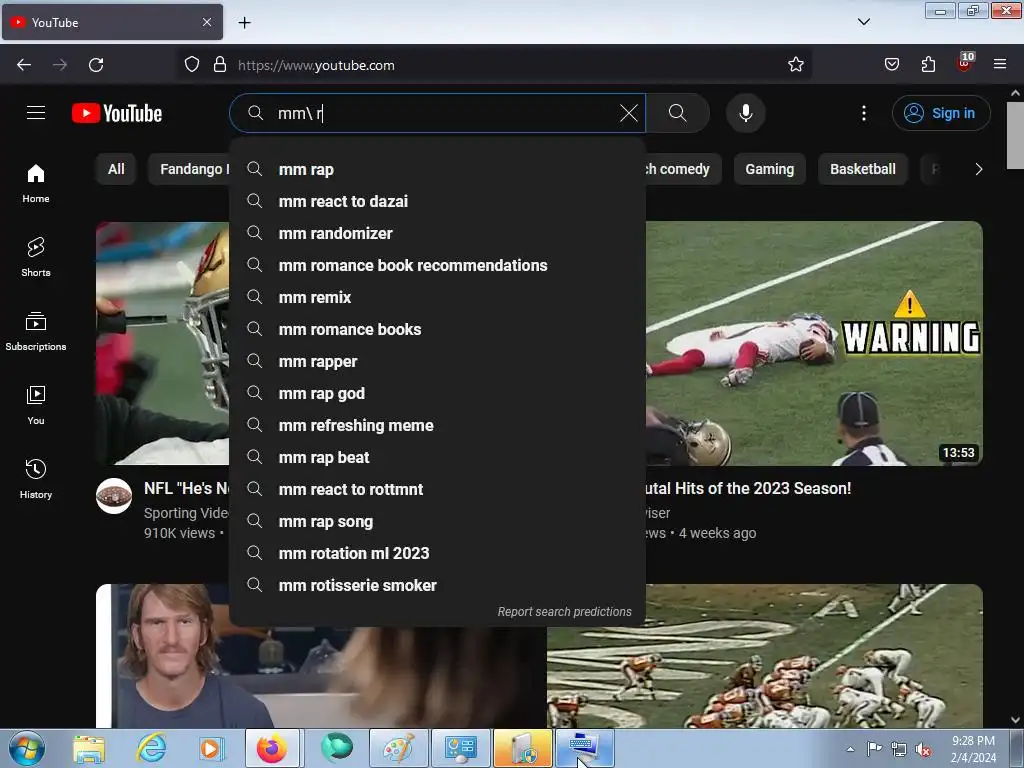This screenshot has width=1024, height=768.
Task: Click the volume icon in system tray
Action: 923,749
